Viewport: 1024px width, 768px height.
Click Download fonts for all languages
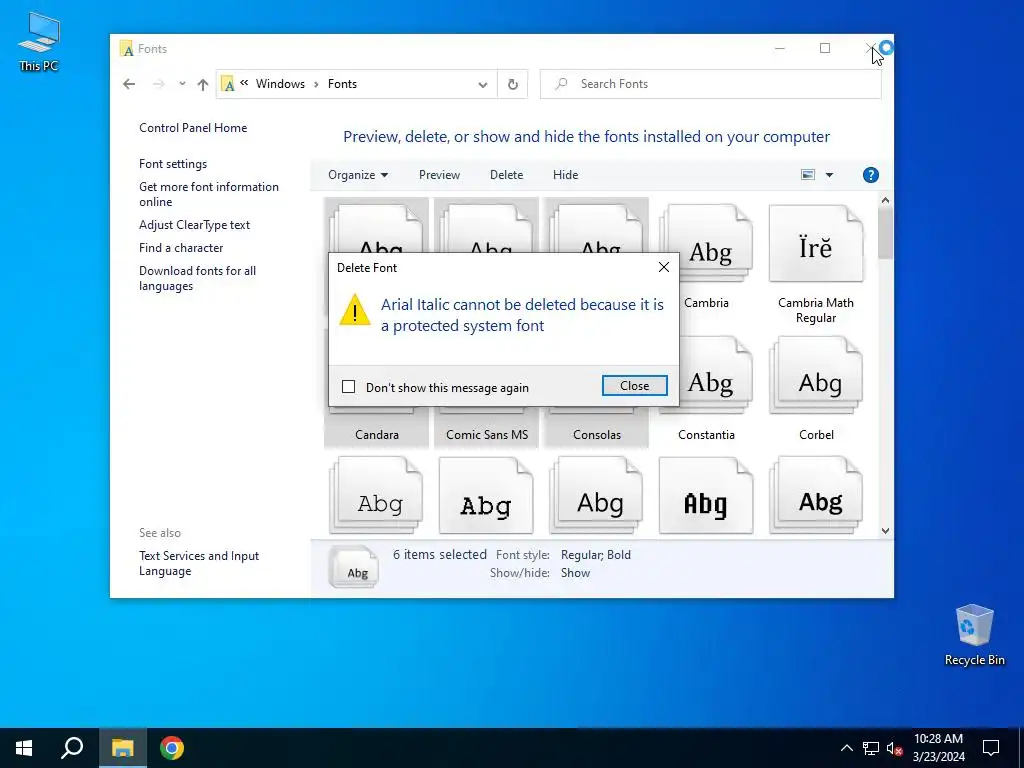(x=197, y=278)
